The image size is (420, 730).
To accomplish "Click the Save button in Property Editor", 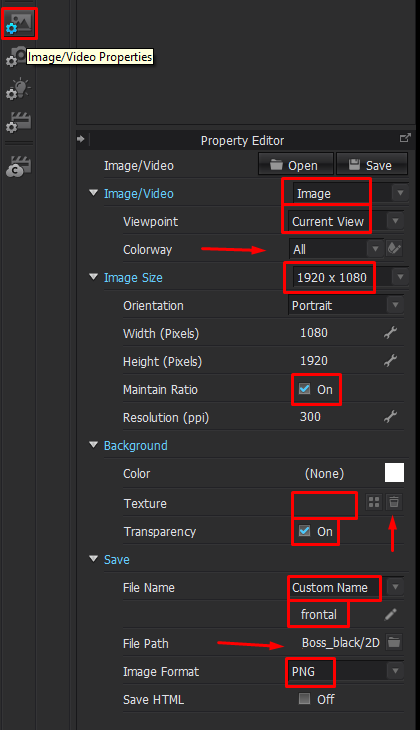I will (x=372, y=165).
